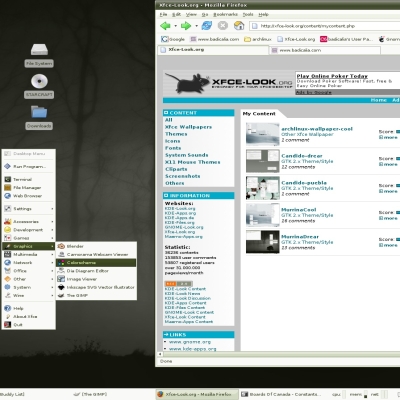
Task: Launch The GIMP from the Graphics submenu
Action: 96,295
